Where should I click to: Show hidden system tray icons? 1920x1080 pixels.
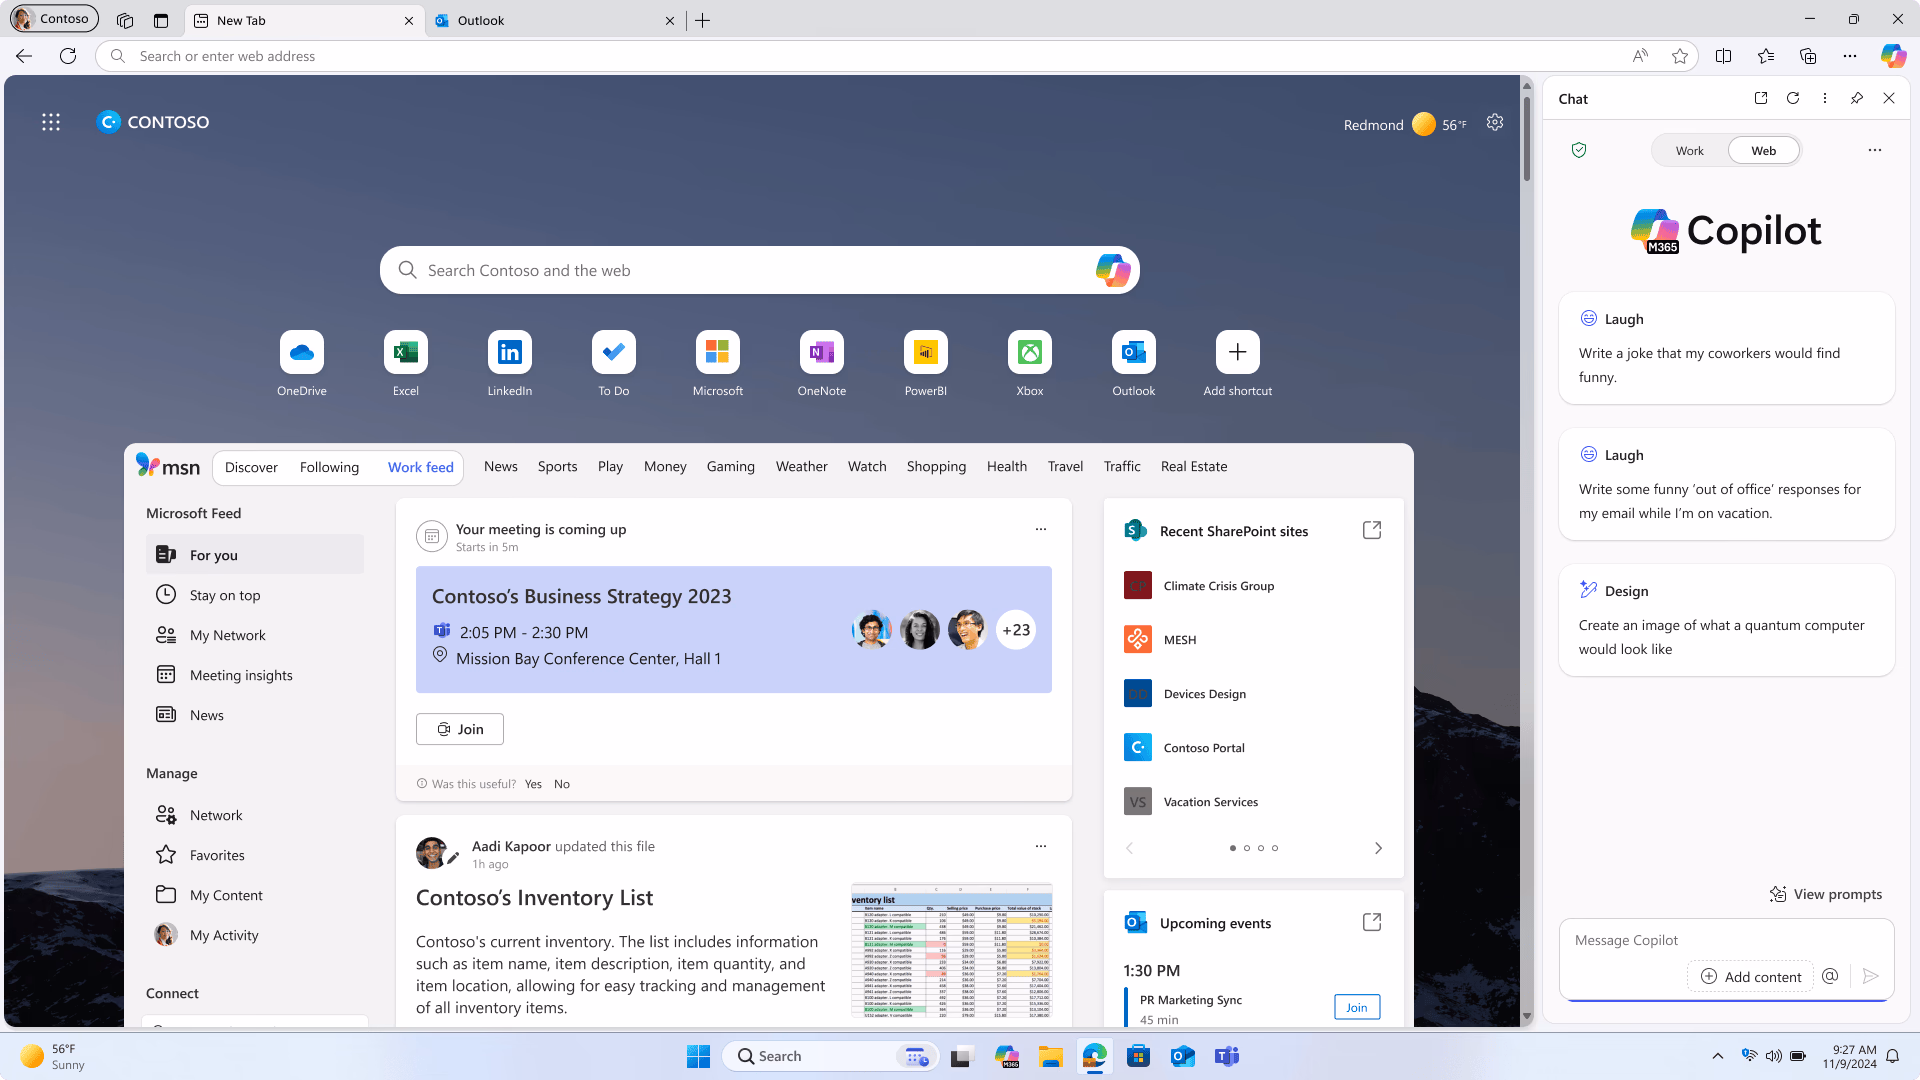1718,1056
